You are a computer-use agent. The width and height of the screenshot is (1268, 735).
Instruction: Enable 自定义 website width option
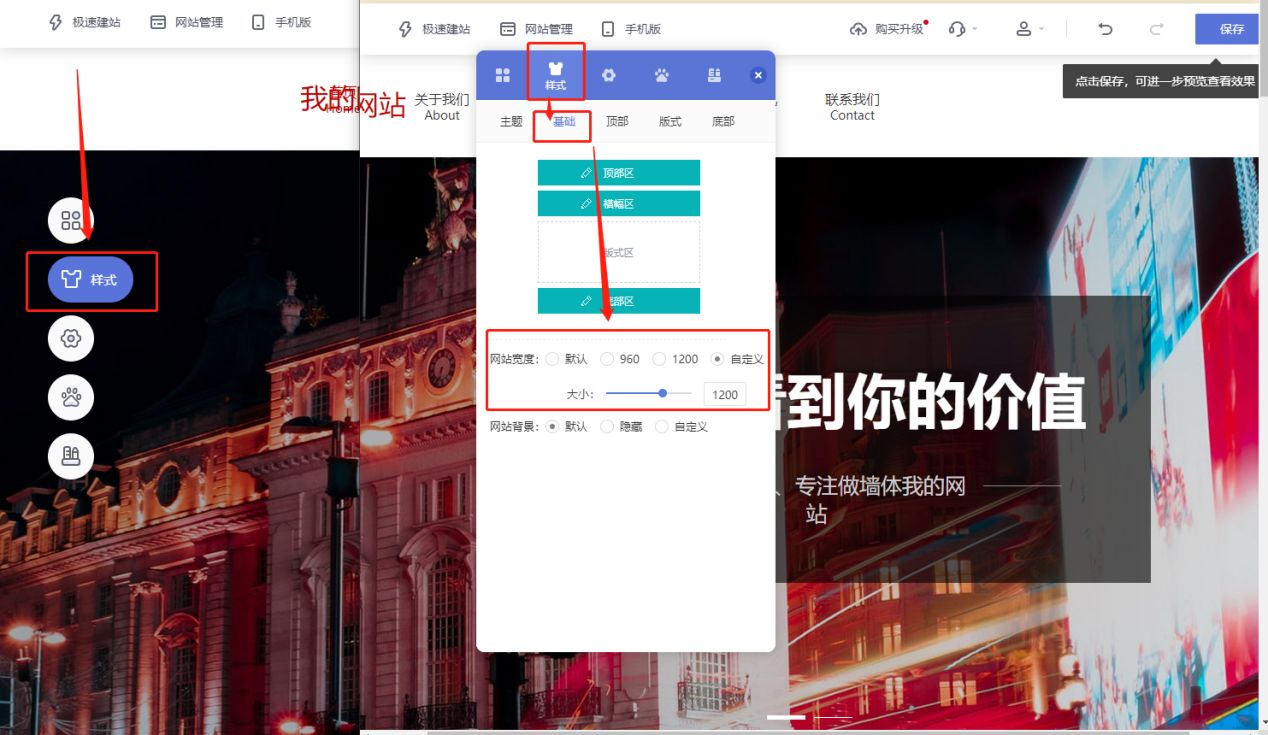[717, 358]
